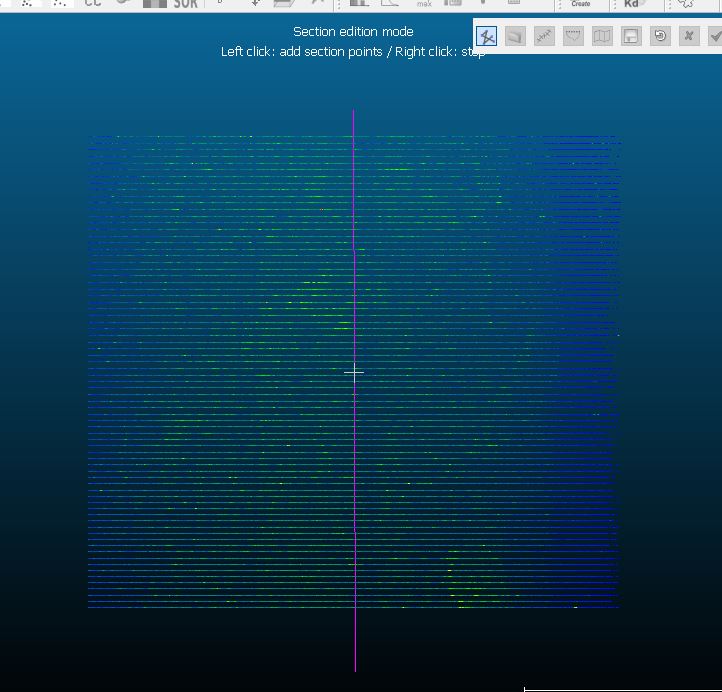Open the SOR filter tool
This screenshot has height=692, width=722.
185,4
